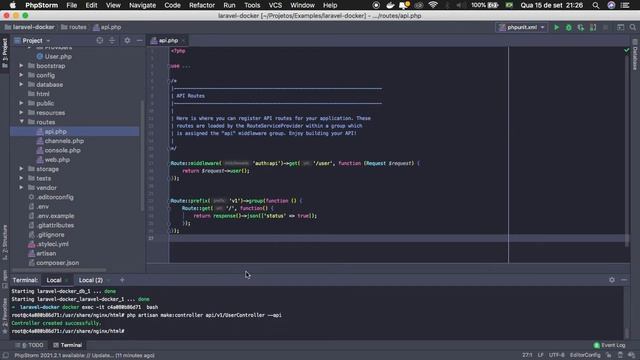Click the Project tree vertical scrollbar
Image resolution: width=640 pixels, height=360 pixels.
pos(142,155)
